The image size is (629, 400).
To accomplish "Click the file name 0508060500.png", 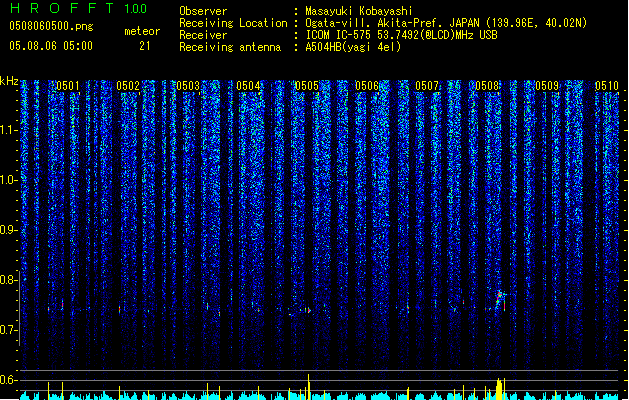I will pos(51,26).
